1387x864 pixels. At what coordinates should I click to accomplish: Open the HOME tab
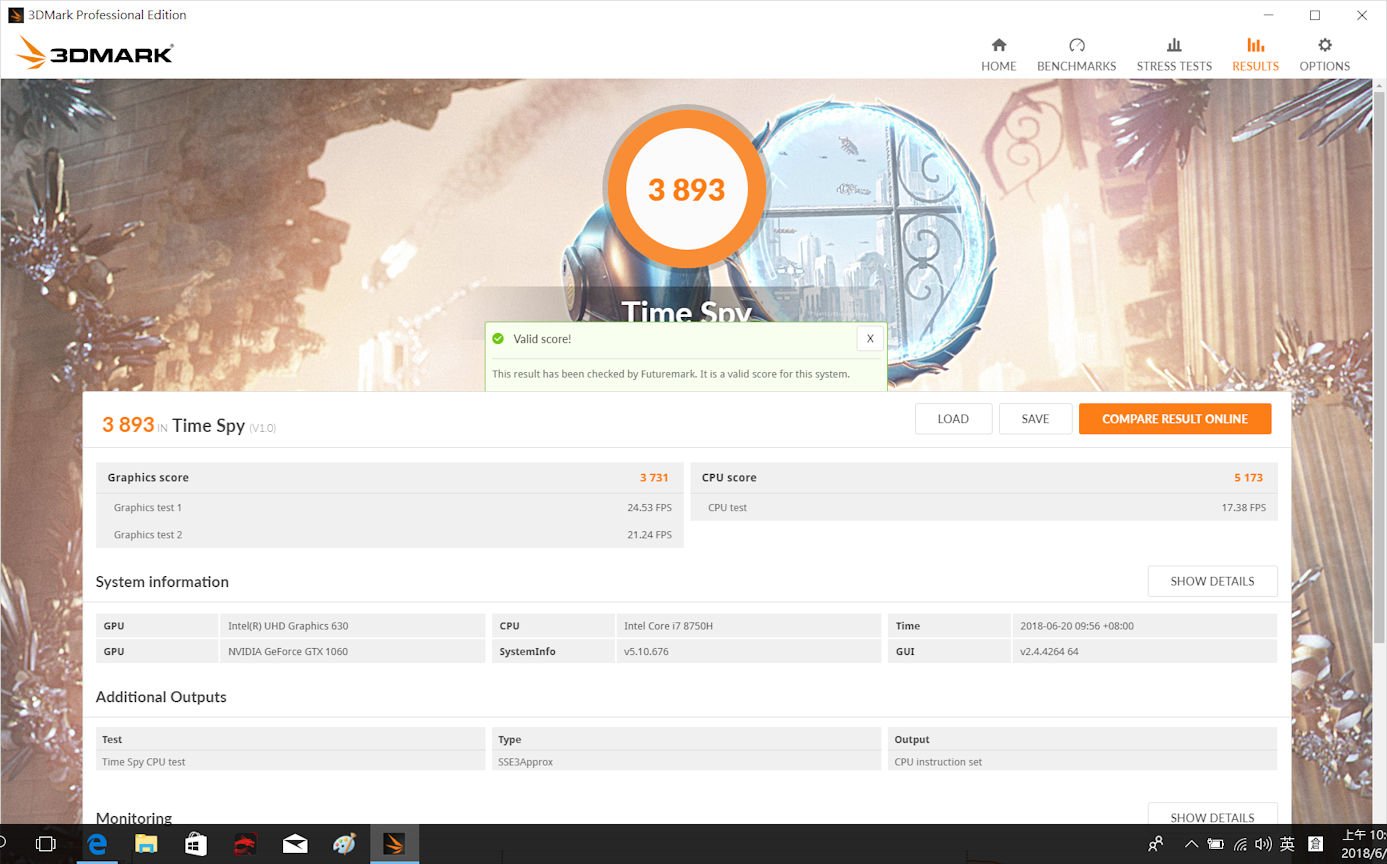[998, 55]
